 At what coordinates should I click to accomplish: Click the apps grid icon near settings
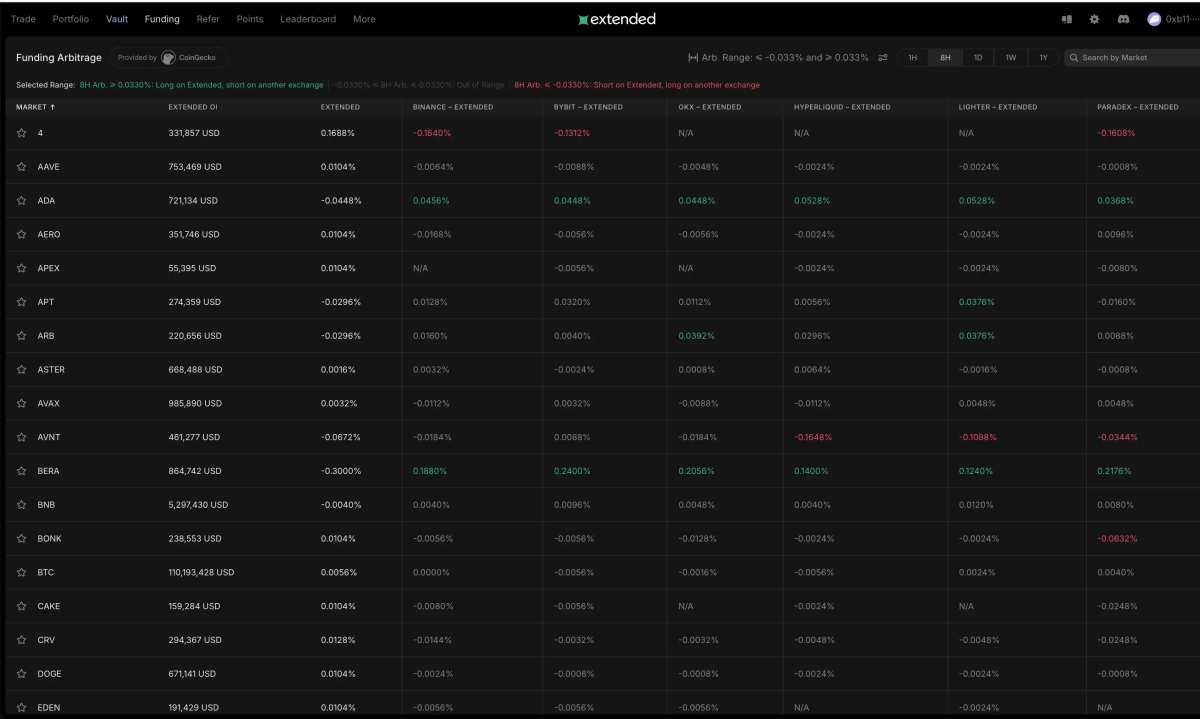[1064, 18]
